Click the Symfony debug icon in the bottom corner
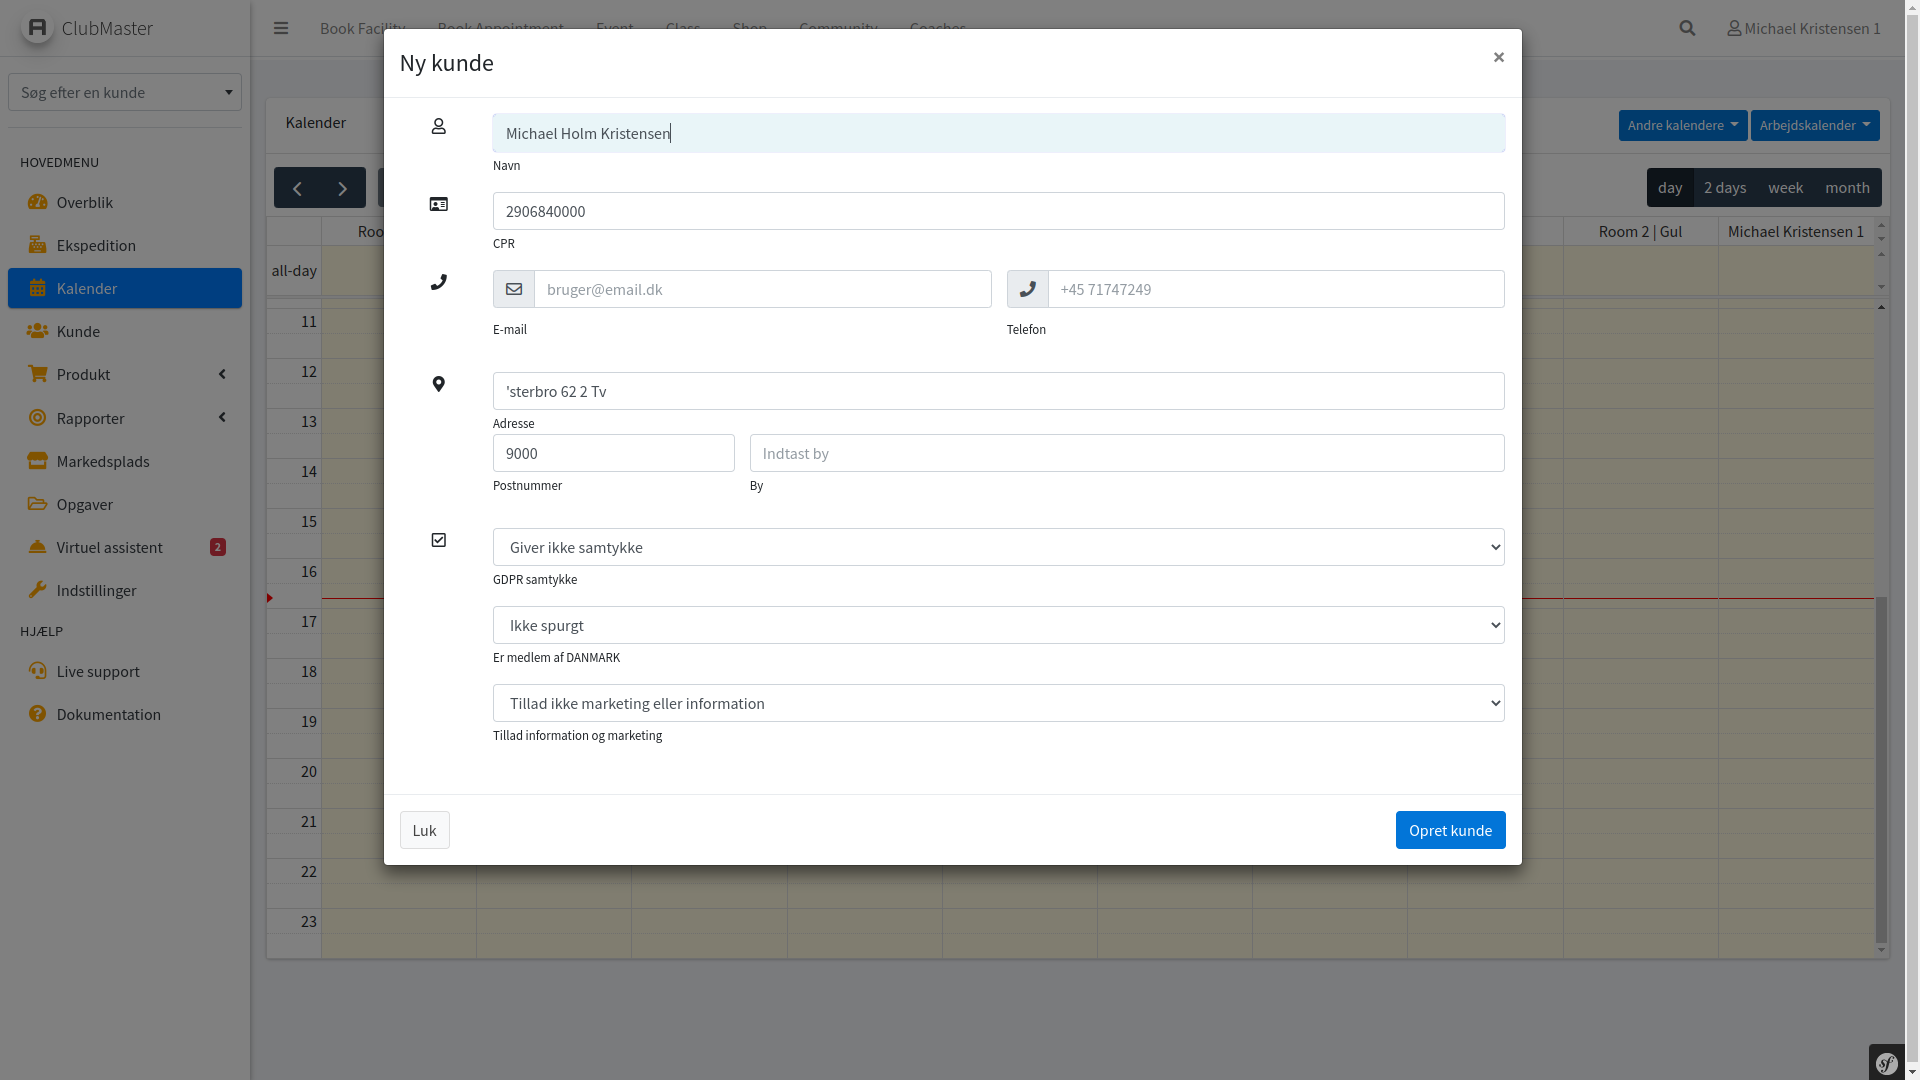The height and width of the screenshot is (1080, 1920). pyautogui.click(x=1887, y=1063)
